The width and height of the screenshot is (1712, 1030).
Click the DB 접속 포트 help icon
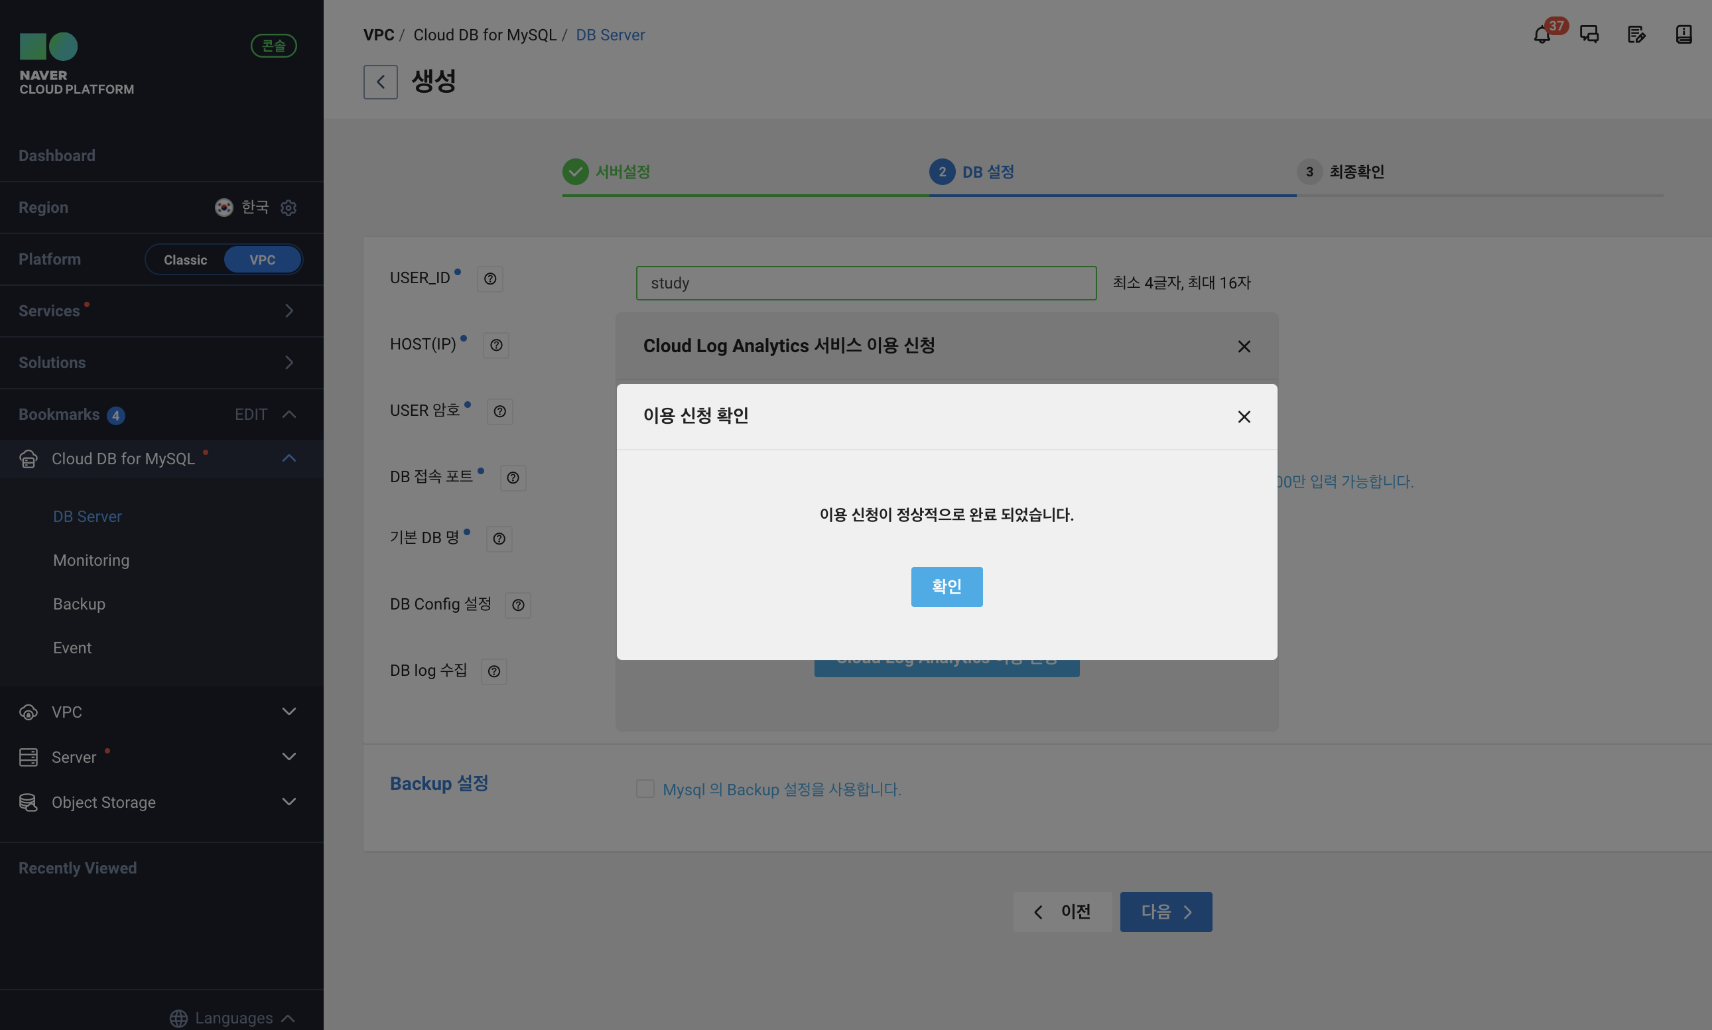[513, 478]
